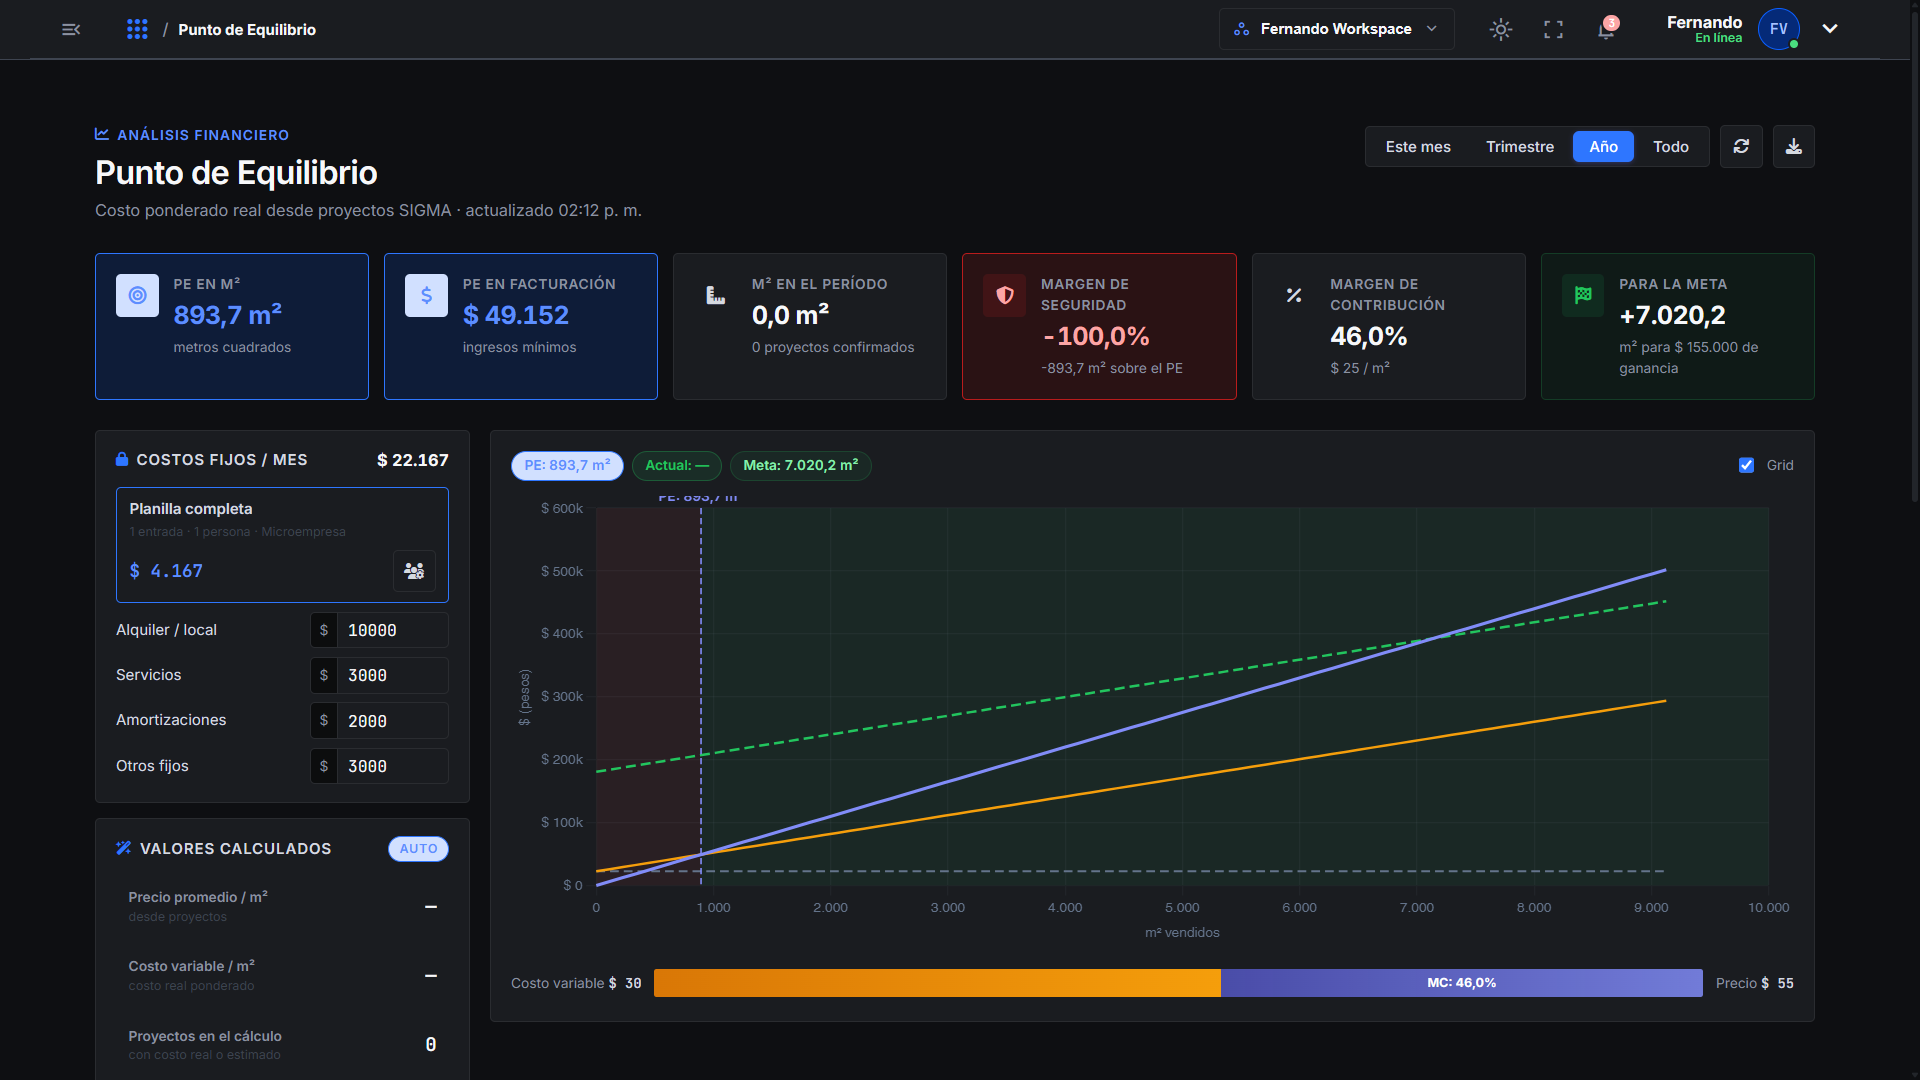This screenshot has width=1920, height=1080.
Task: Click the FV user avatar
Action: pyautogui.click(x=1778, y=29)
